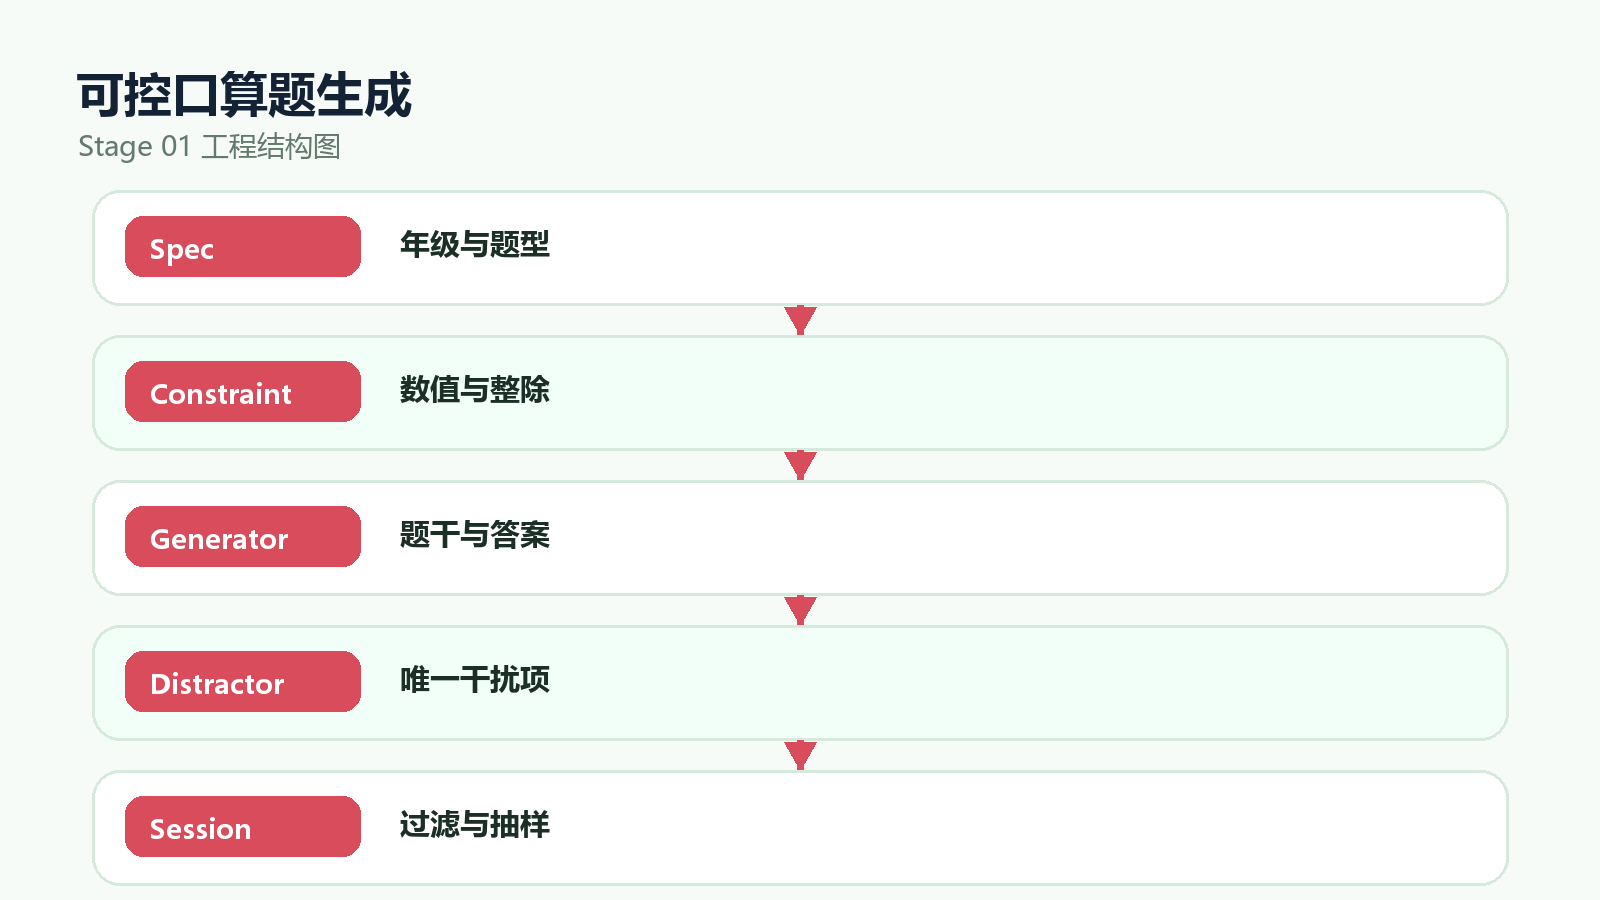Click empty area of the Generator row card
Viewport: 1600px width, 900px height.
click(1000, 538)
